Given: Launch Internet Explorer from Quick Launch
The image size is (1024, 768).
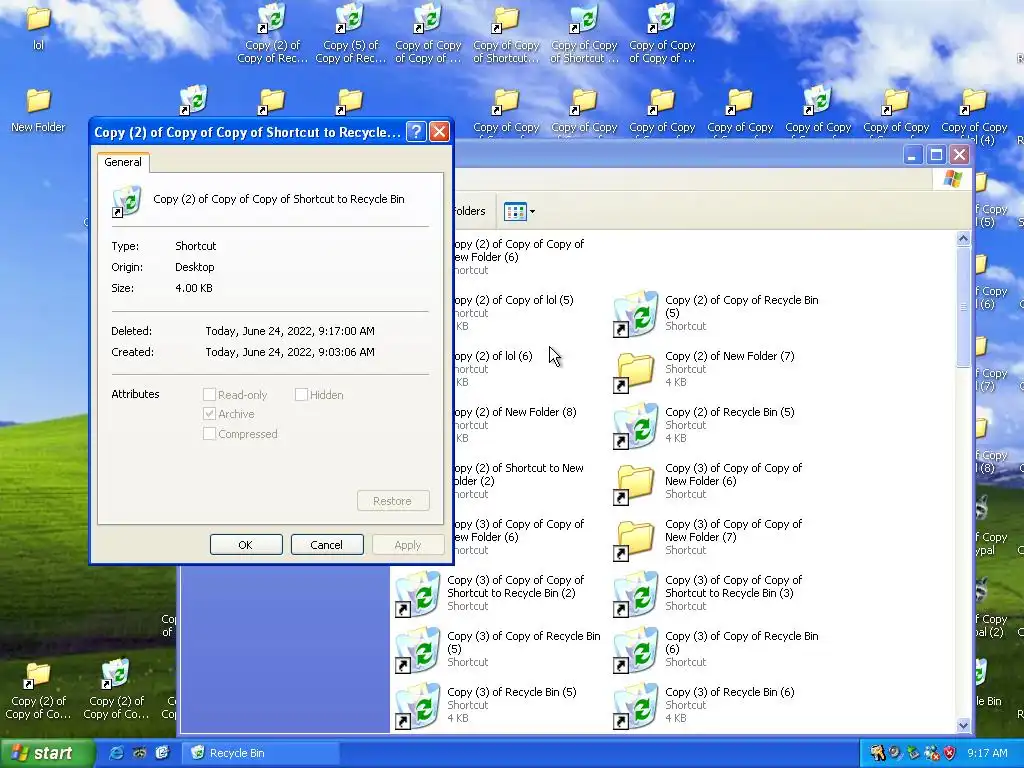Looking at the screenshot, I should (x=116, y=753).
